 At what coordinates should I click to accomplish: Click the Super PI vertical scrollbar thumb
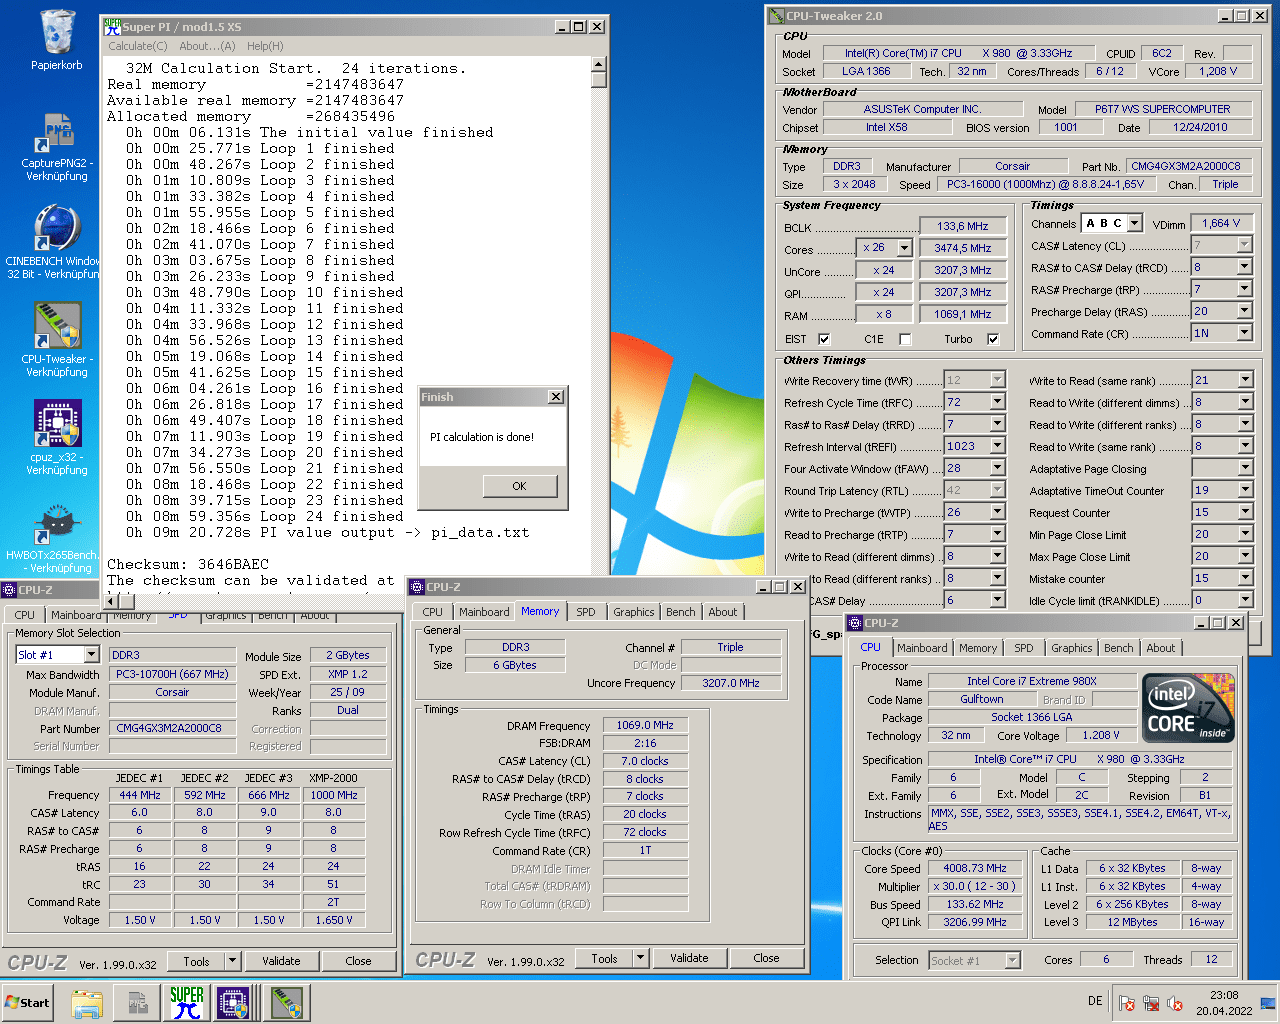(x=599, y=80)
